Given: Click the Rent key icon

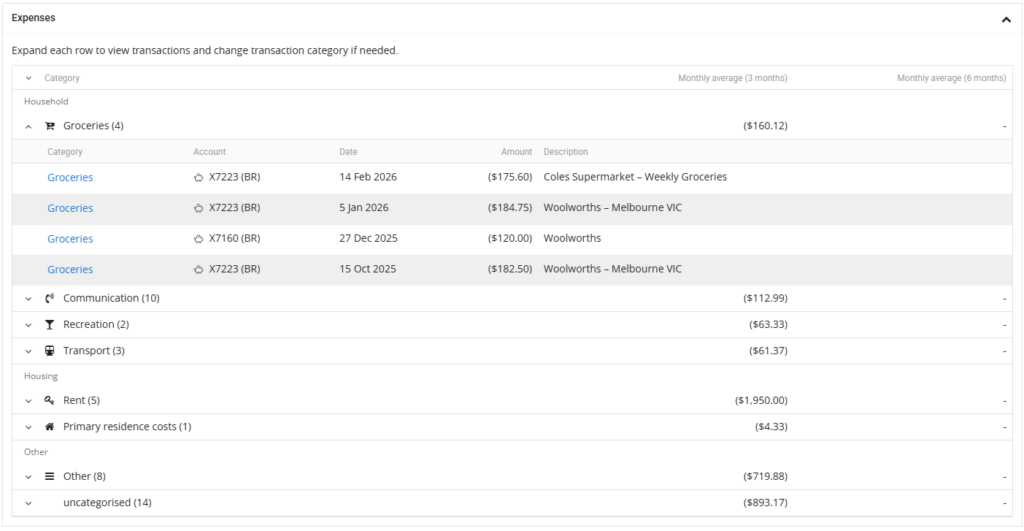Looking at the screenshot, I should (50, 401).
